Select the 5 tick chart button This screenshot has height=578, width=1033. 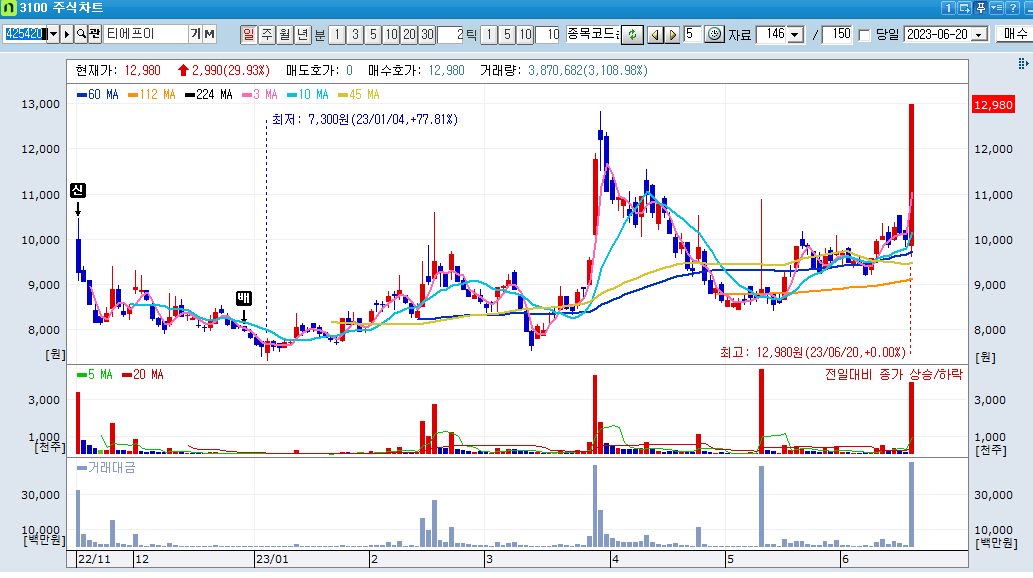tap(507, 34)
